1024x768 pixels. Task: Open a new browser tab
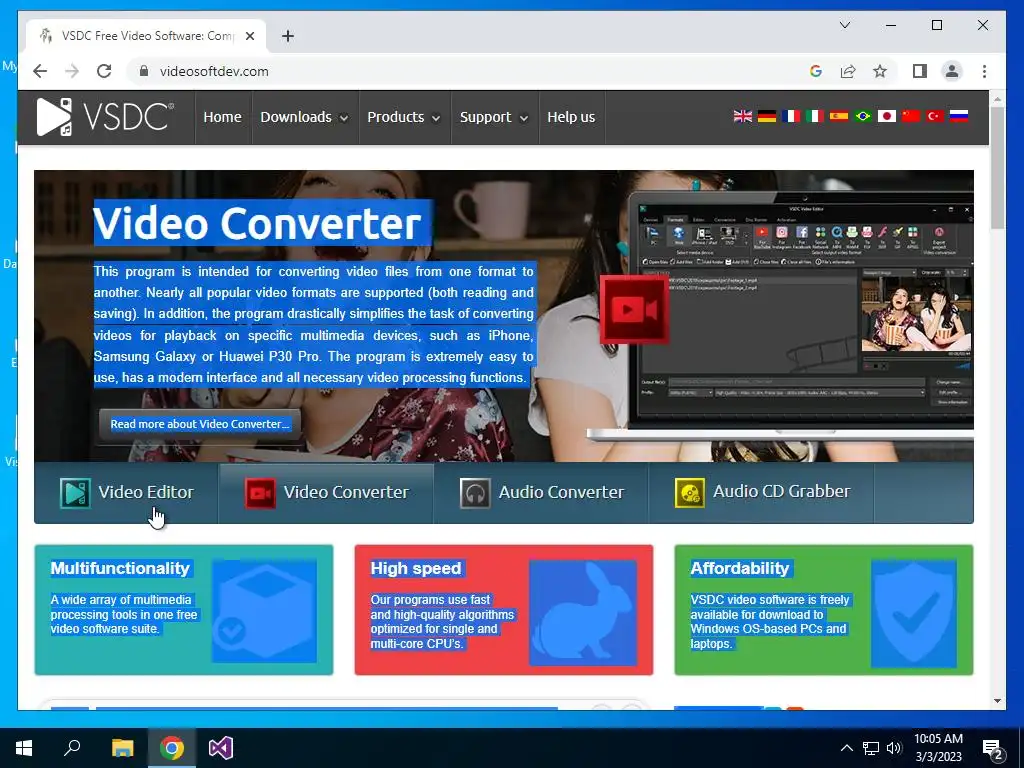pyautogui.click(x=287, y=36)
